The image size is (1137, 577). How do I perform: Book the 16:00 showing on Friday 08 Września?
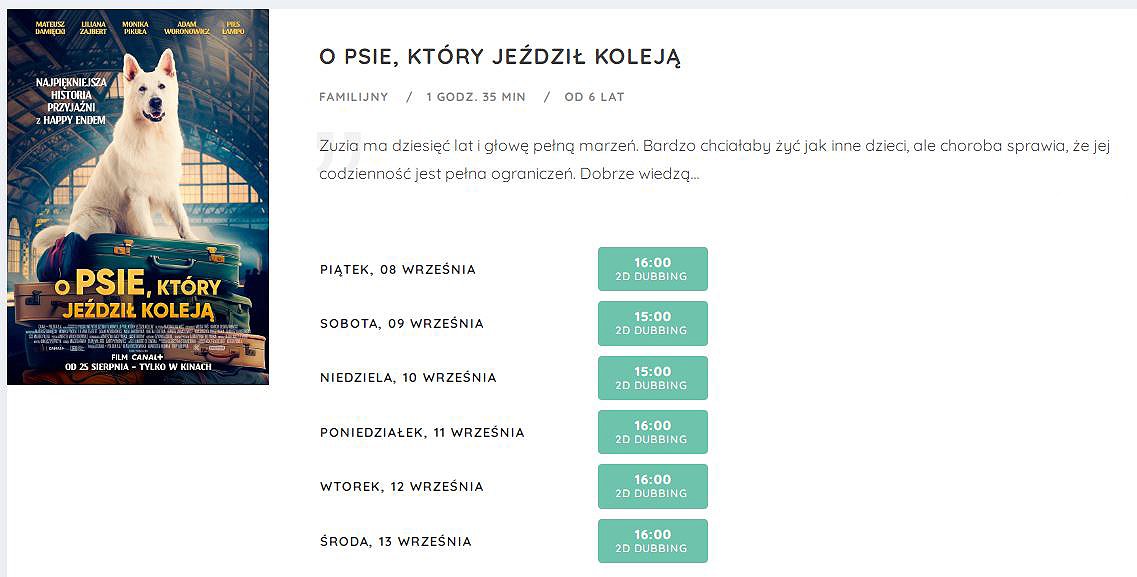point(653,269)
